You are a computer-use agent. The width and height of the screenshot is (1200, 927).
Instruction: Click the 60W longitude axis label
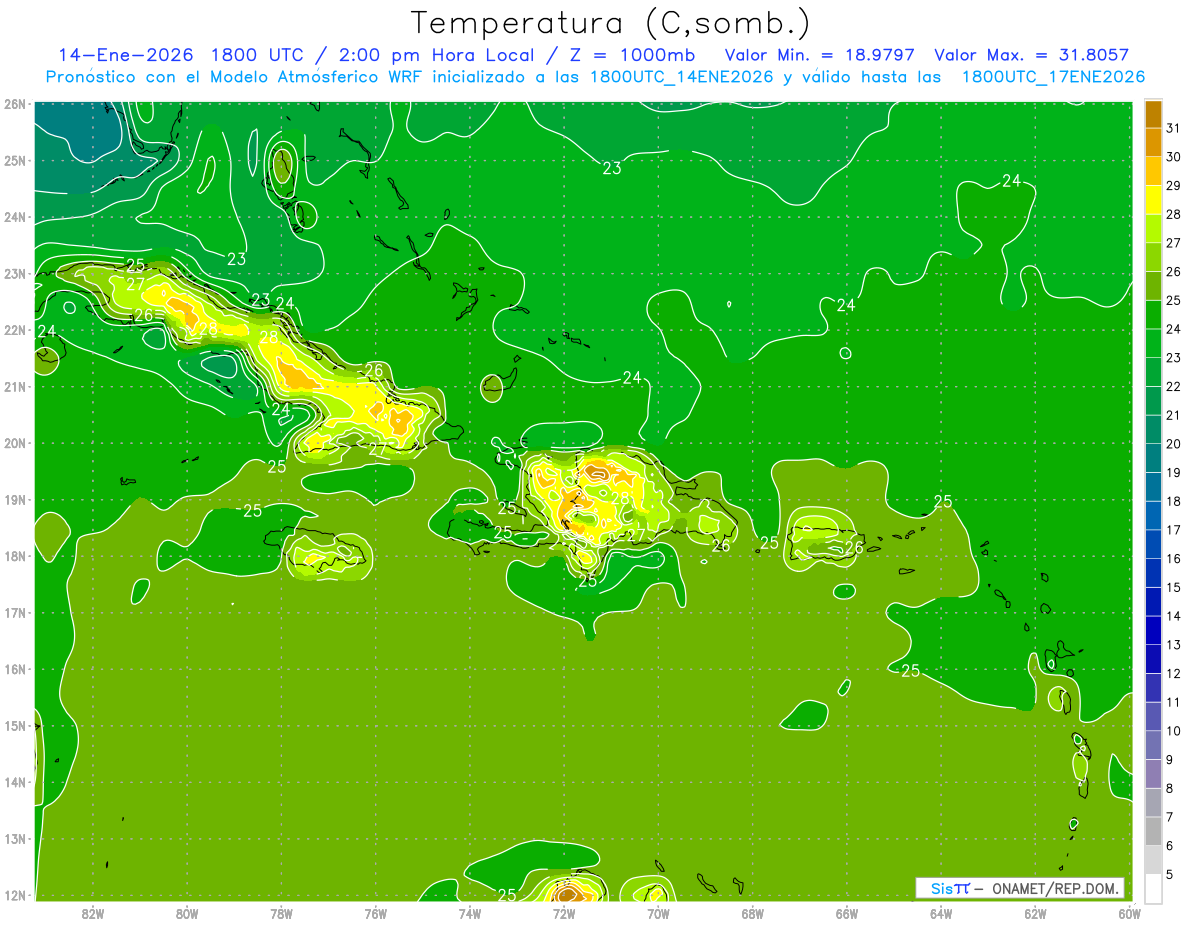(x=1129, y=913)
